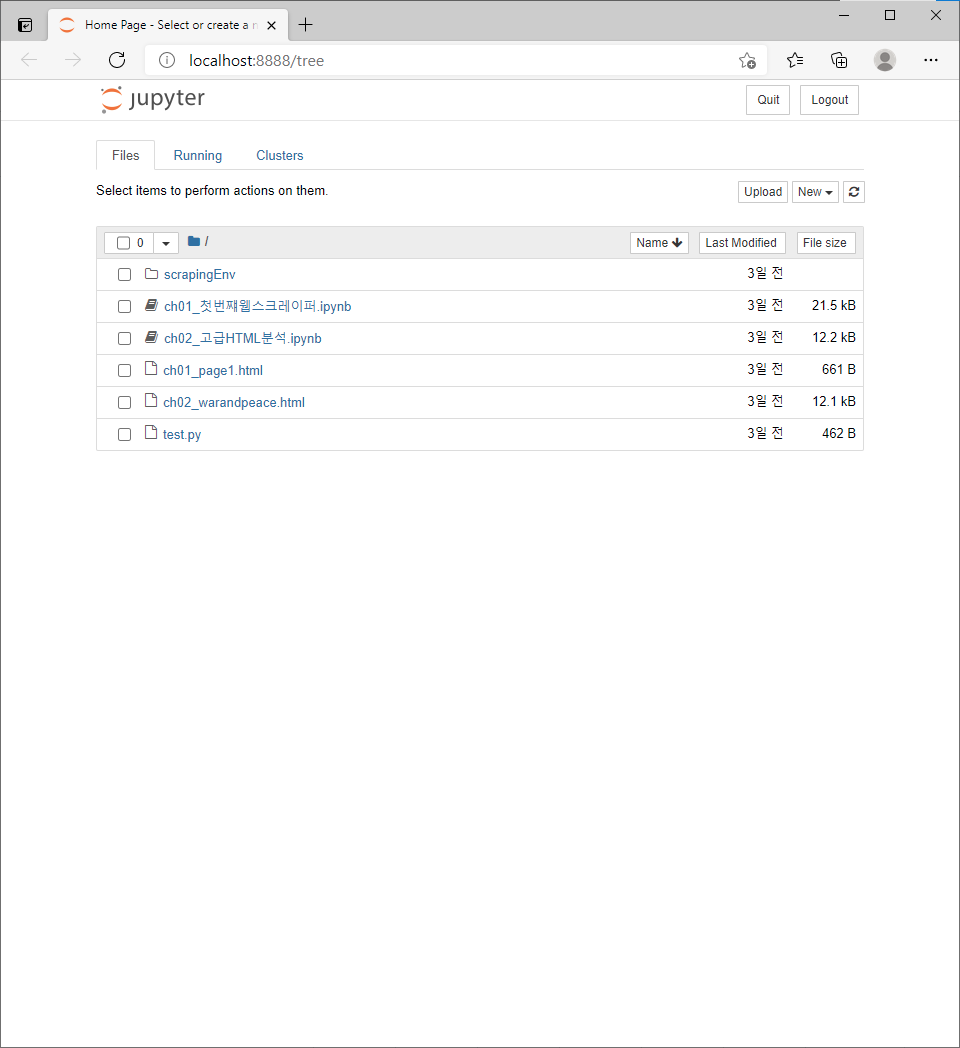Screen dimensions: 960x1048
Task: Open browser Settings and more menu
Action: [x=931, y=60]
